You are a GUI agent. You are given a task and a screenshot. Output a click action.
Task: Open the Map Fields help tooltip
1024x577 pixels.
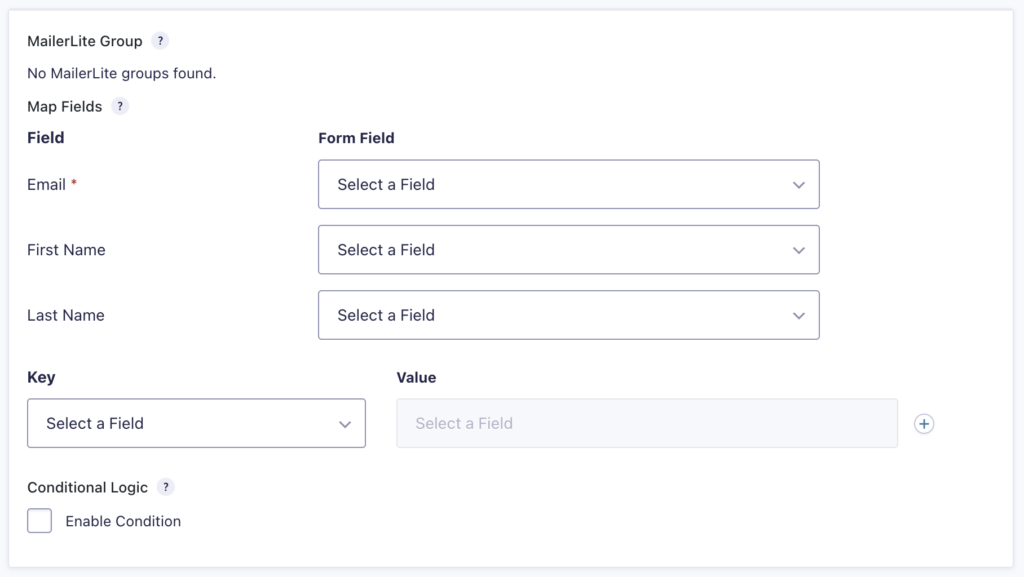tap(120, 106)
